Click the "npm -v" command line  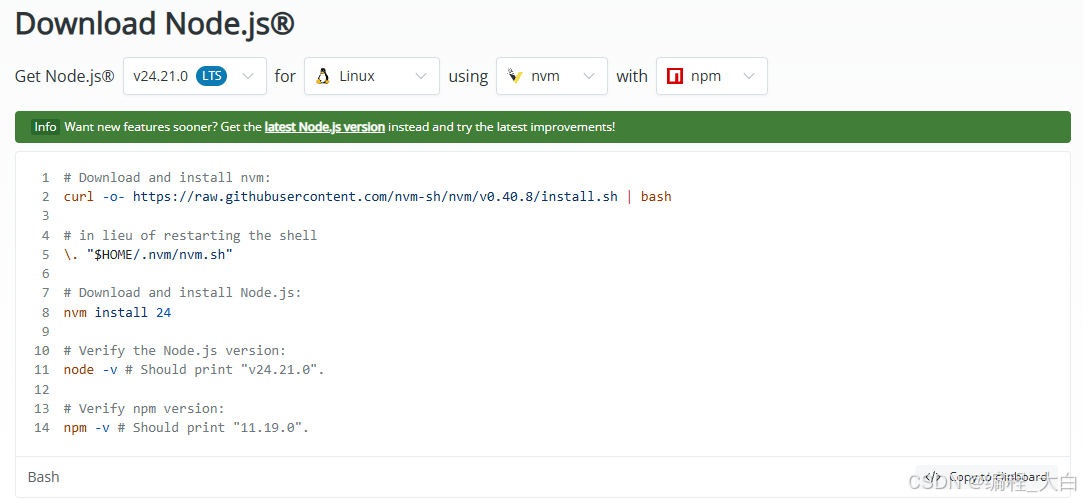(186, 428)
